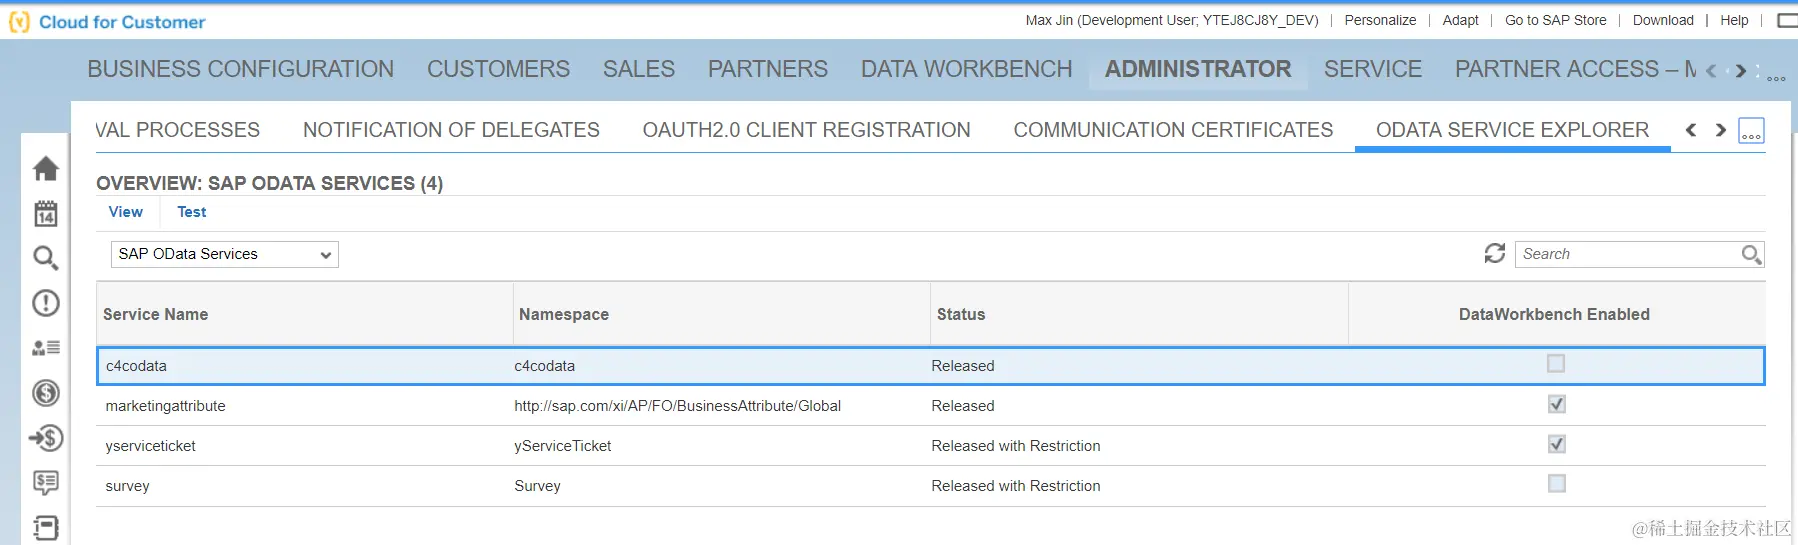This screenshot has width=1798, height=545.
Task: Switch to OData Service Explorer tab
Action: [x=1512, y=130]
